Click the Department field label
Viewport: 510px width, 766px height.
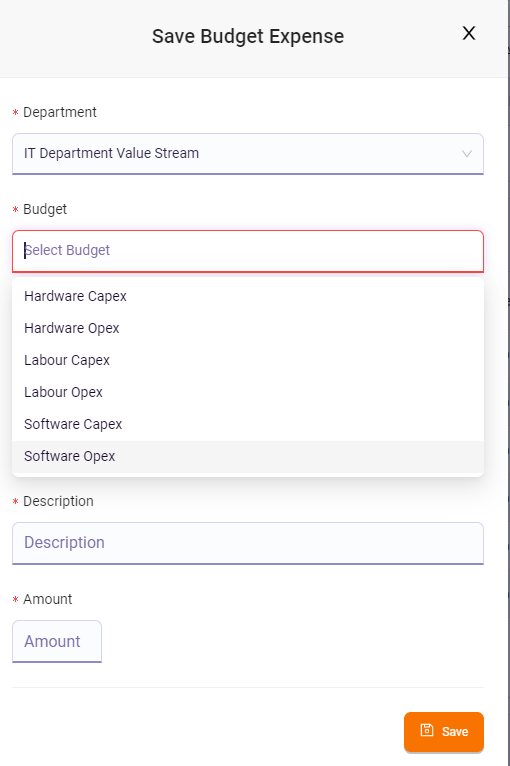(x=60, y=112)
